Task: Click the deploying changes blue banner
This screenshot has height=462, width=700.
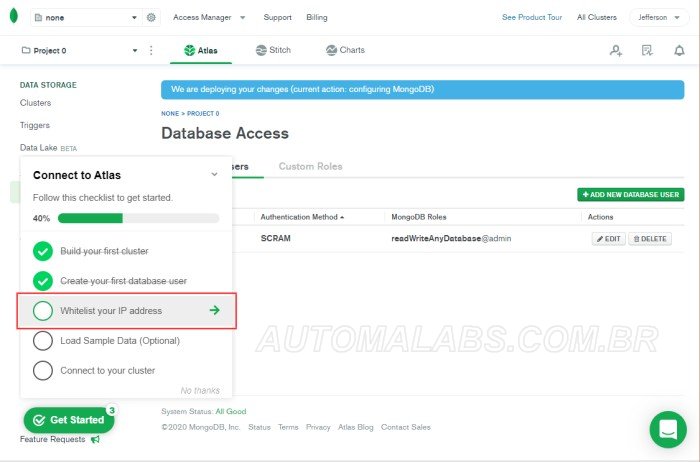Action: (422, 89)
